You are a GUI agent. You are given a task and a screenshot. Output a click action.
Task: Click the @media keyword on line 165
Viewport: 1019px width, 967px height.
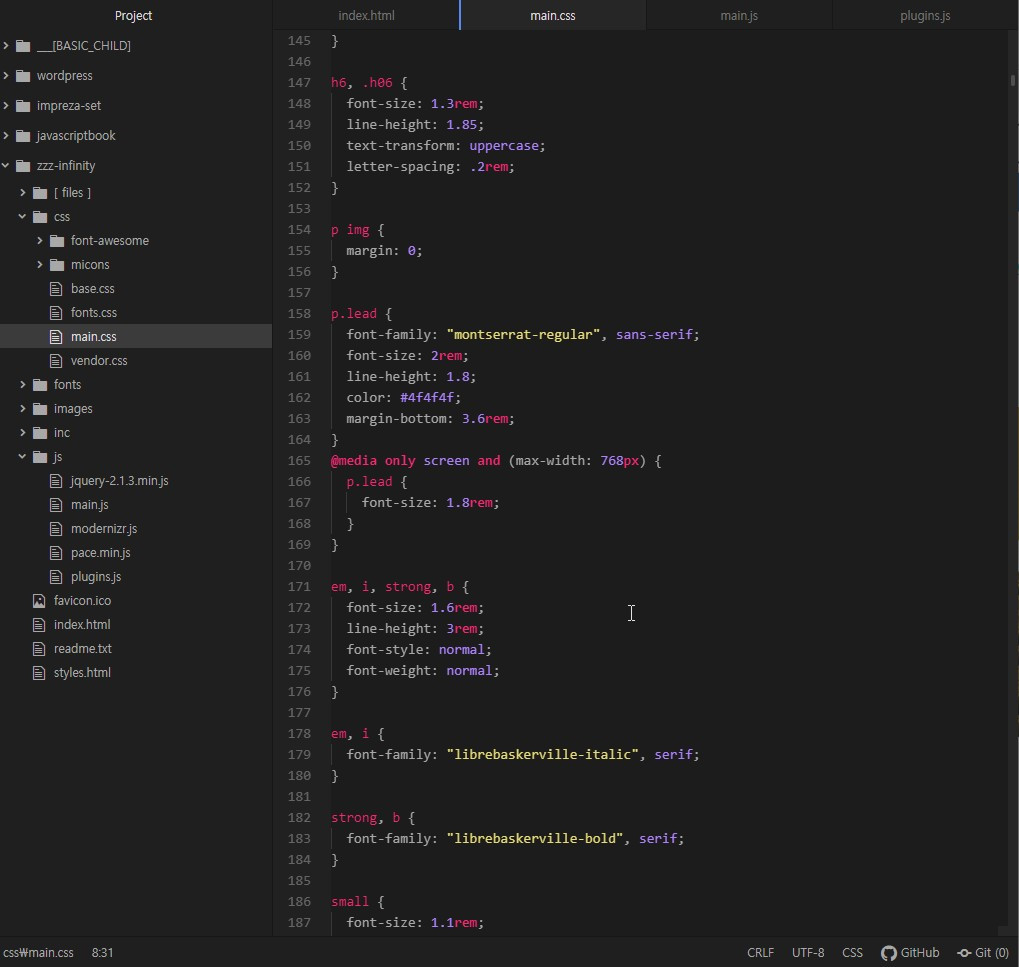354,461
